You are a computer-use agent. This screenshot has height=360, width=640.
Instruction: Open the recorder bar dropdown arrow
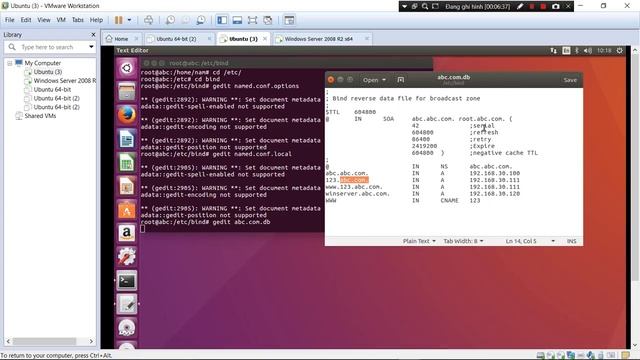pyautogui.click(x=404, y=7)
